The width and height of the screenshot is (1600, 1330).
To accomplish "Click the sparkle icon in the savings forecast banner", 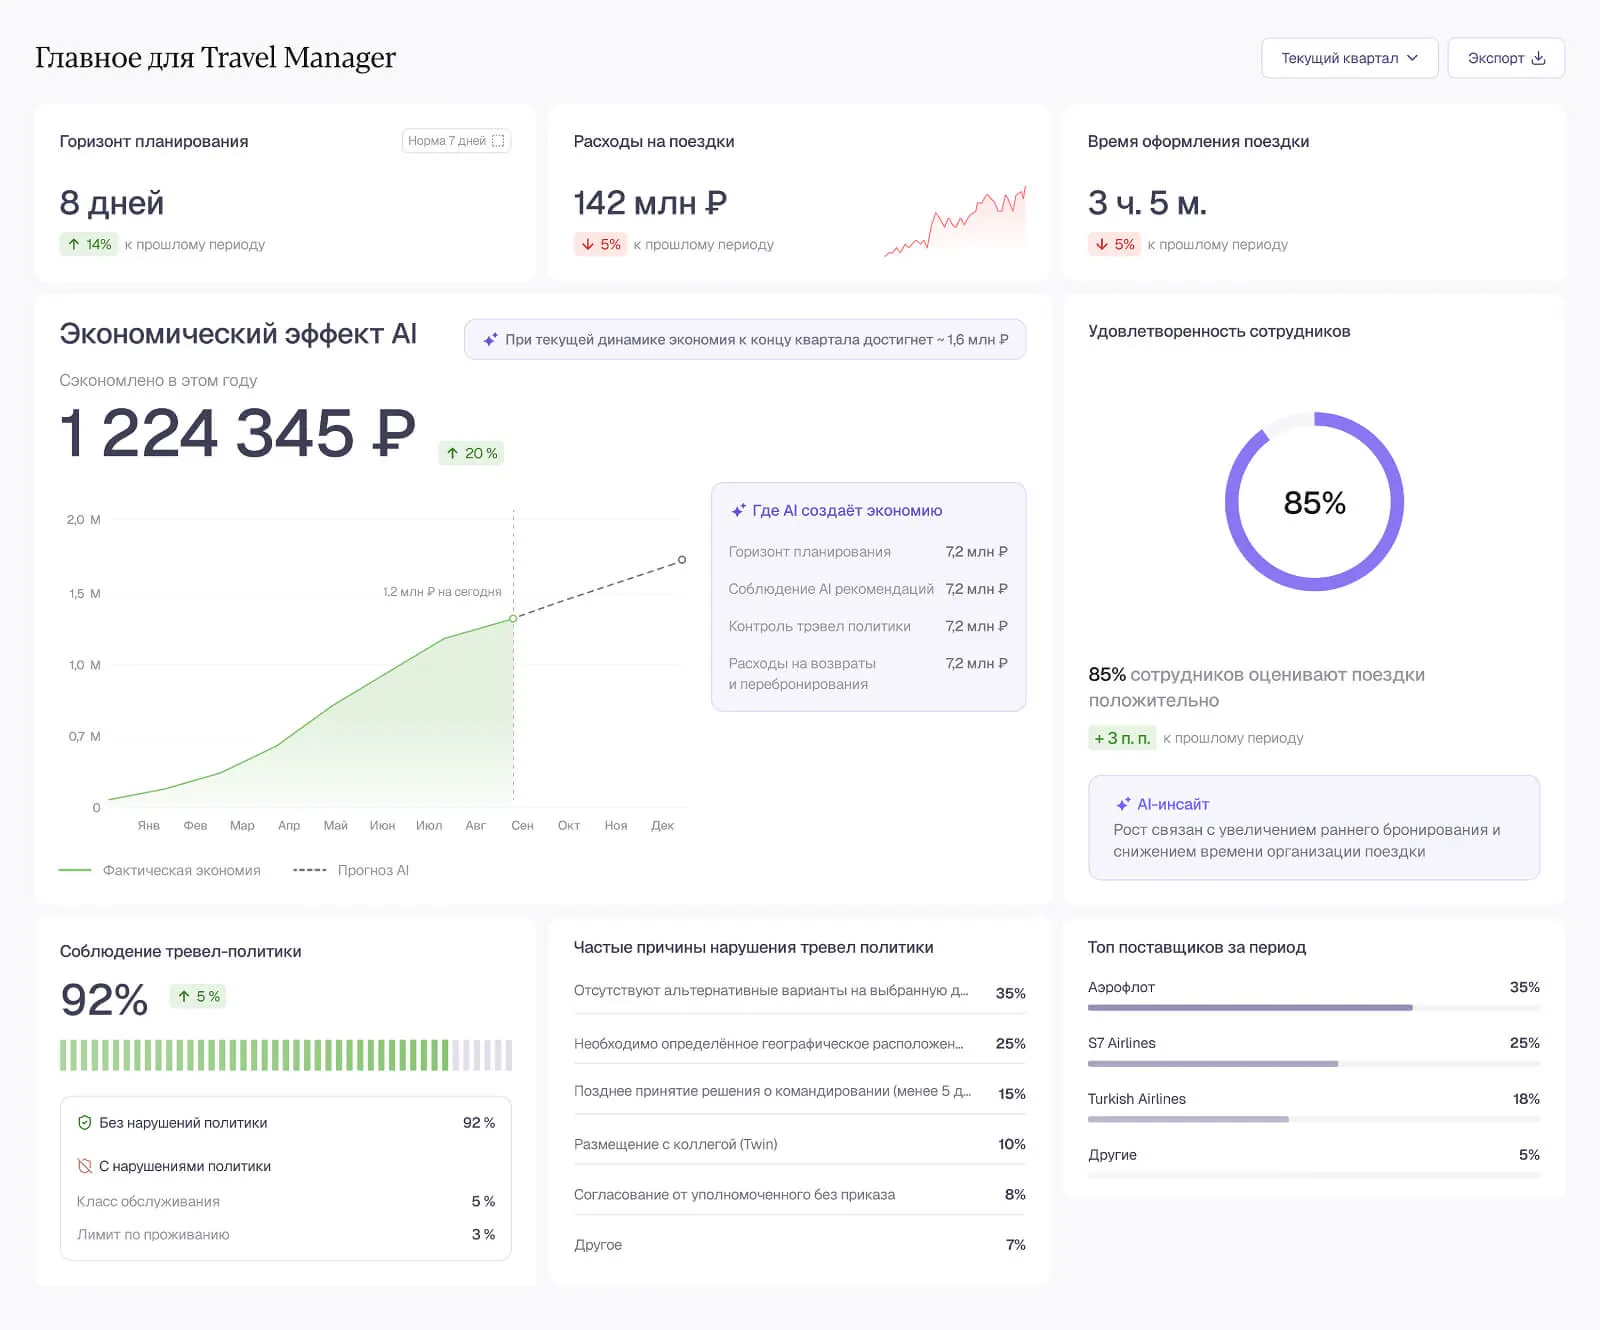I will click(x=490, y=340).
